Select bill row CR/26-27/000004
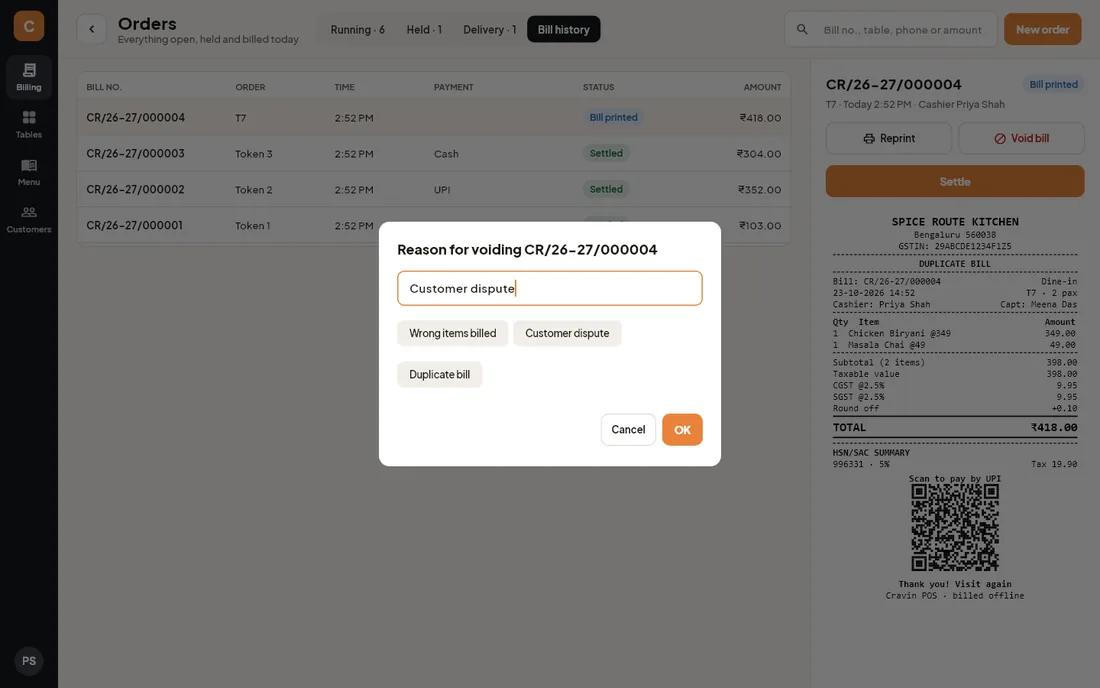 pos(434,118)
